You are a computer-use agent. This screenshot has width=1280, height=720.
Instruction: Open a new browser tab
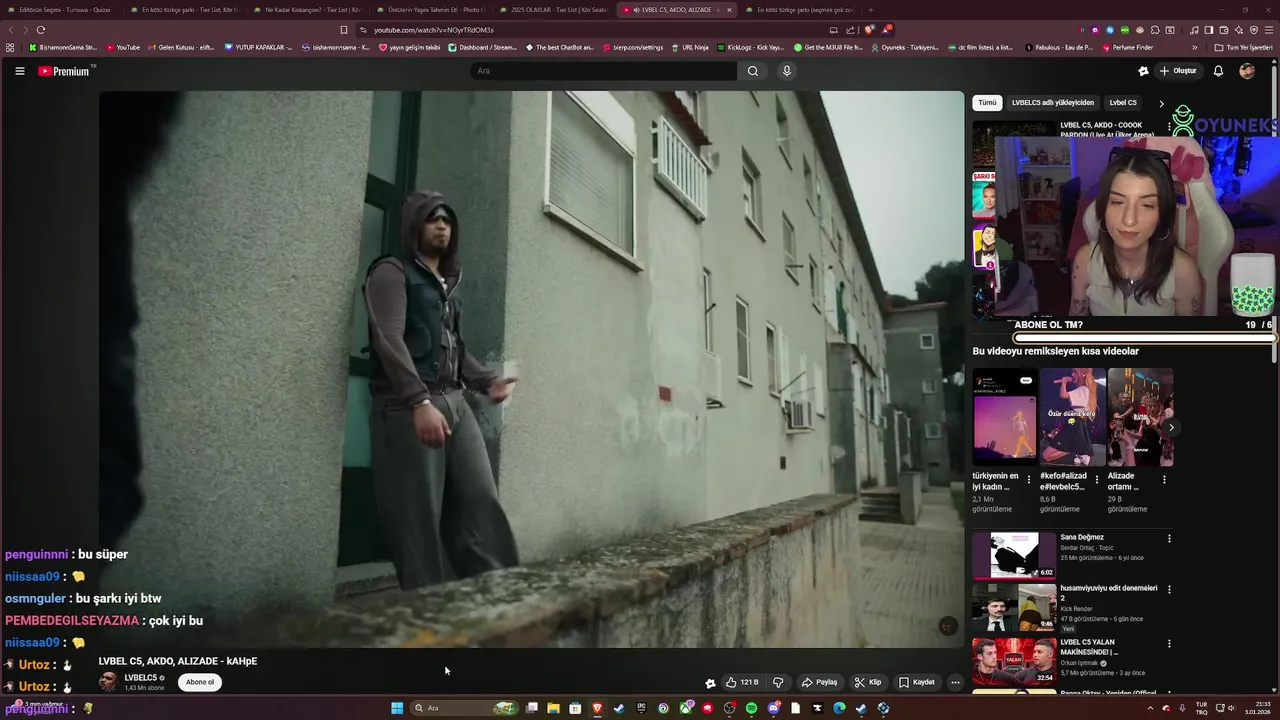pos(870,10)
